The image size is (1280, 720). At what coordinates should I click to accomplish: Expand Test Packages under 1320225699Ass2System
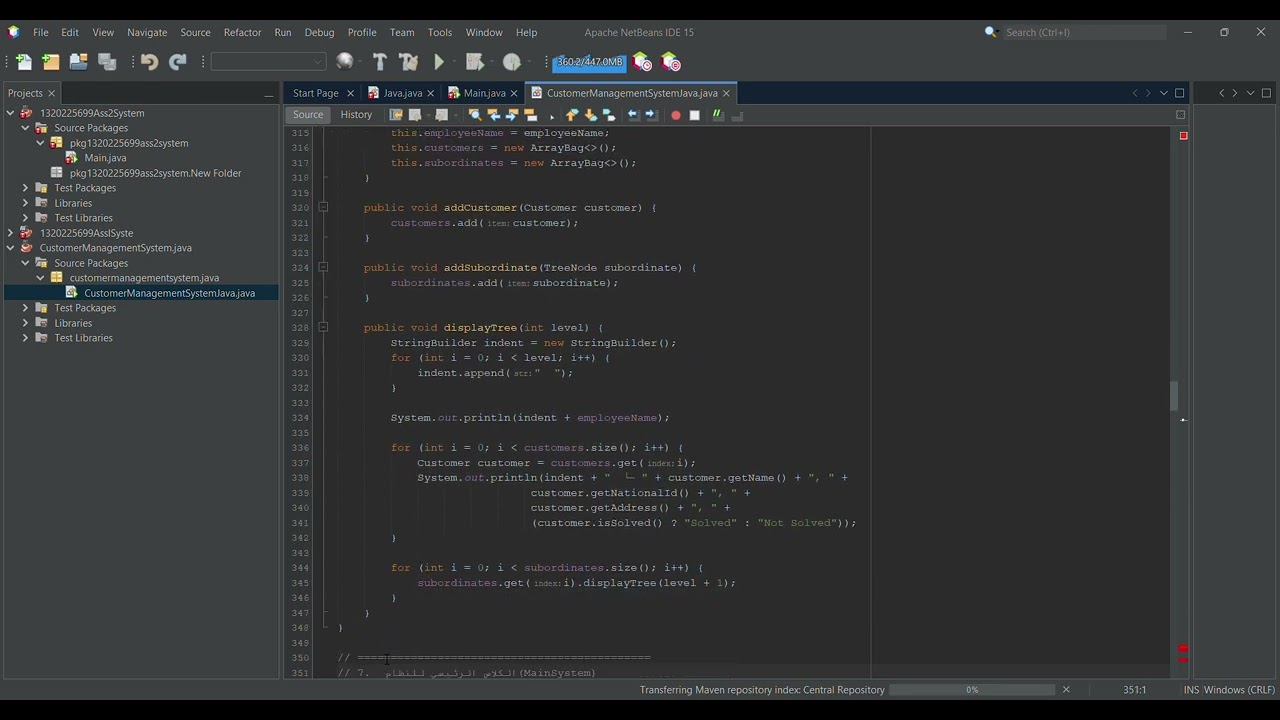point(25,188)
